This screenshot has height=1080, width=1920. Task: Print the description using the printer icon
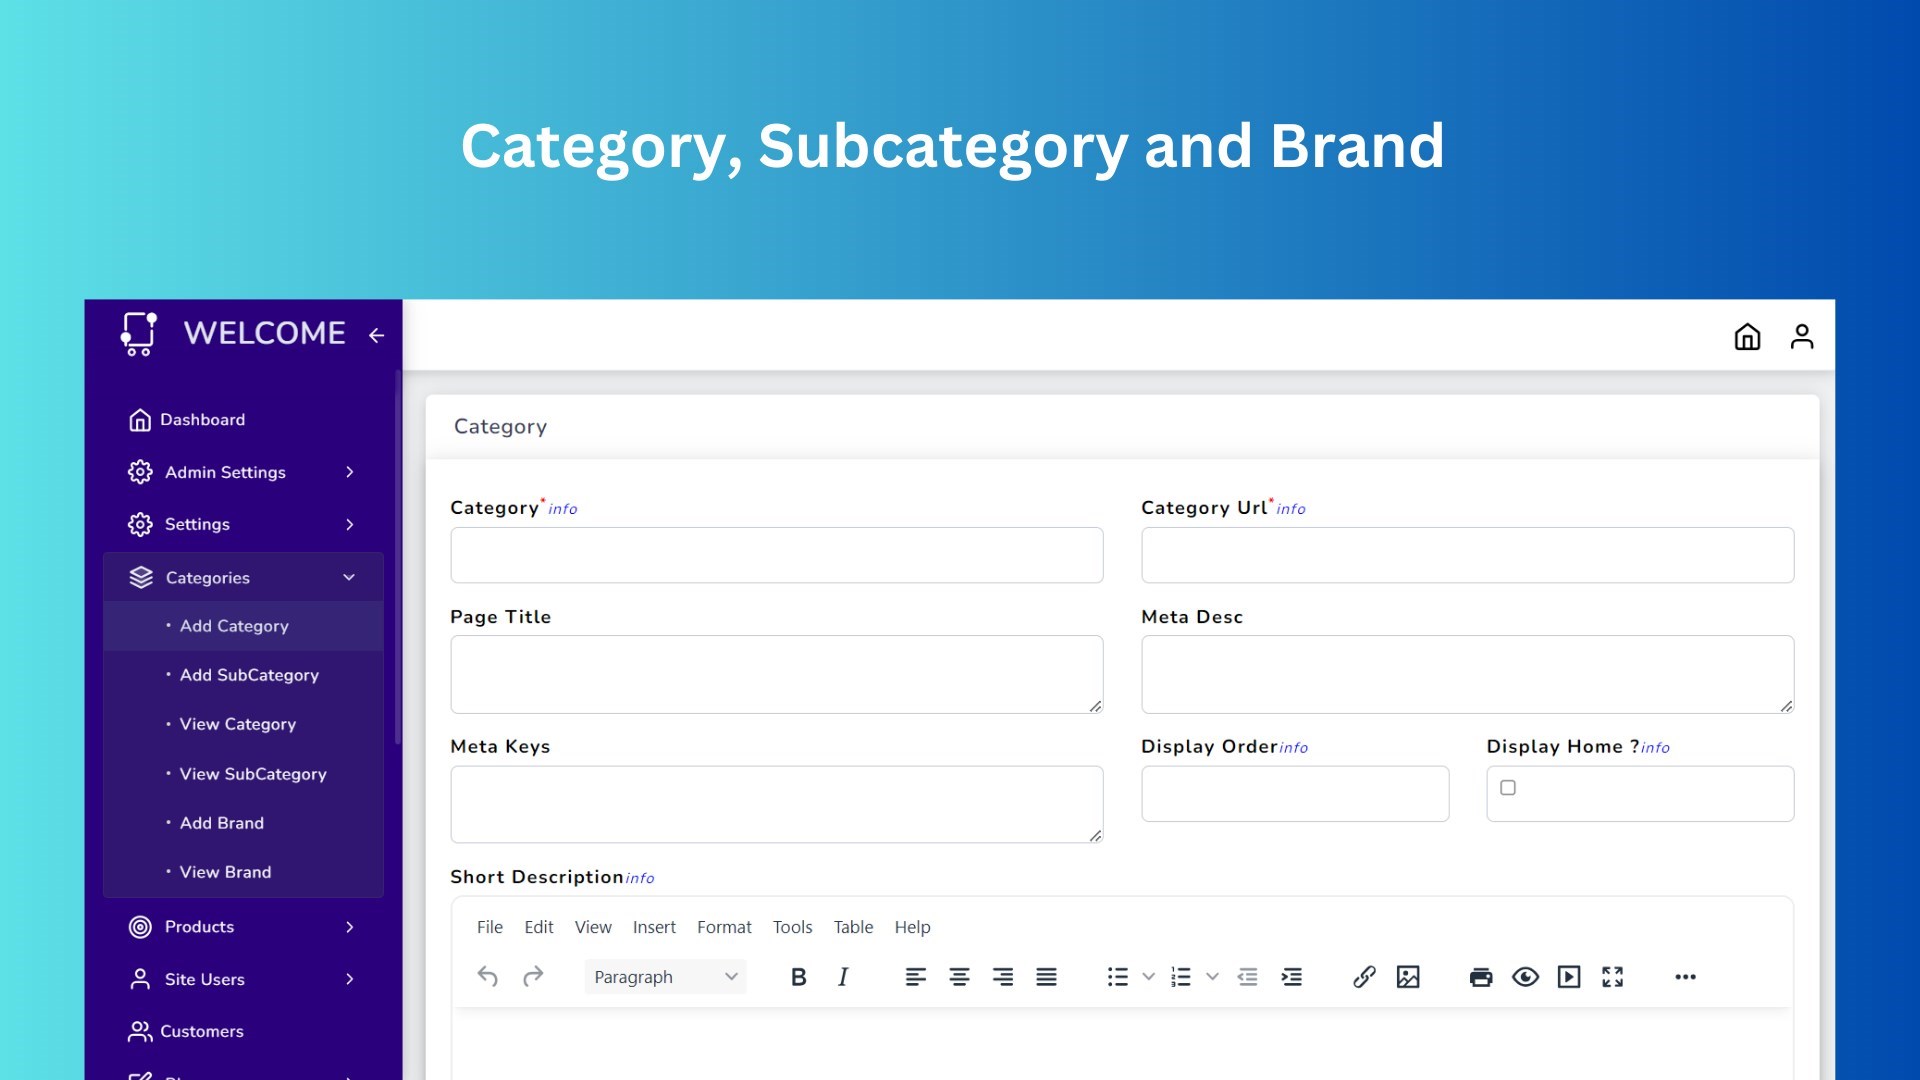click(1480, 977)
